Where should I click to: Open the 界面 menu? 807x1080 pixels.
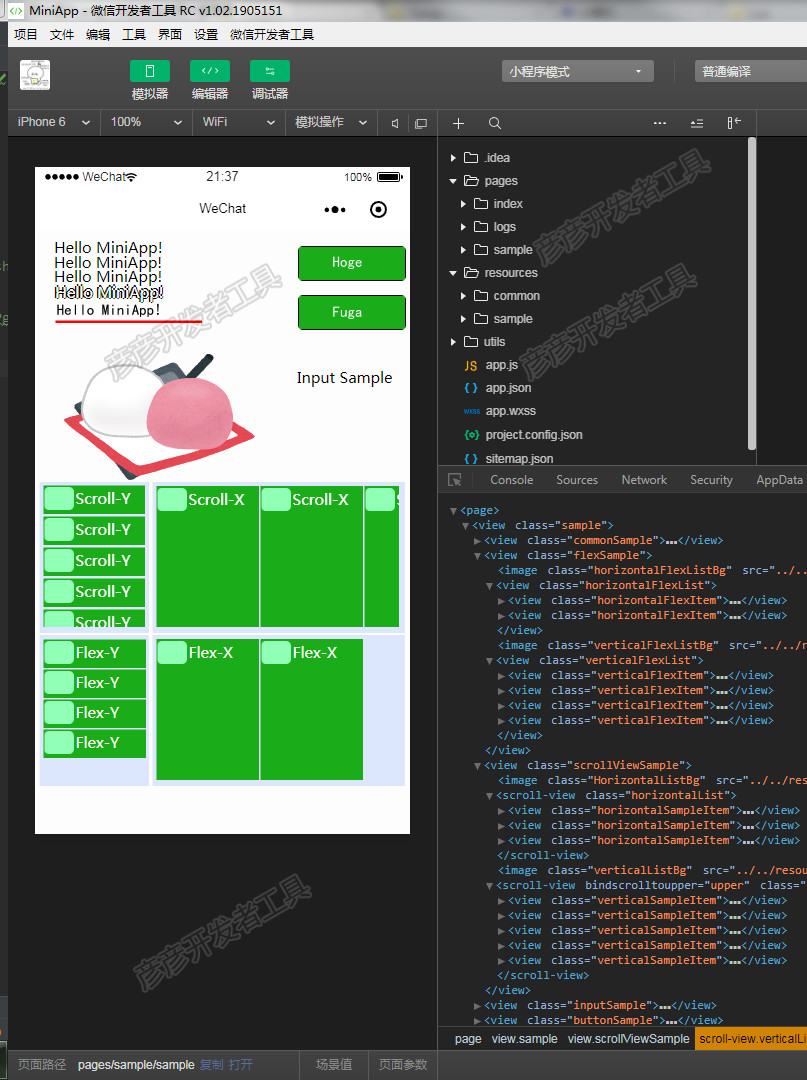pos(169,34)
